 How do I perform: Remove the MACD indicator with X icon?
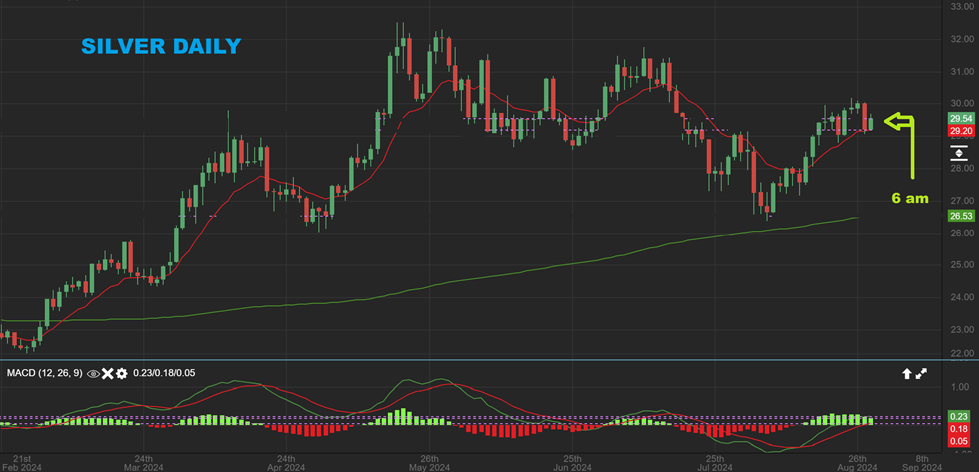pyautogui.click(x=108, y=373)
